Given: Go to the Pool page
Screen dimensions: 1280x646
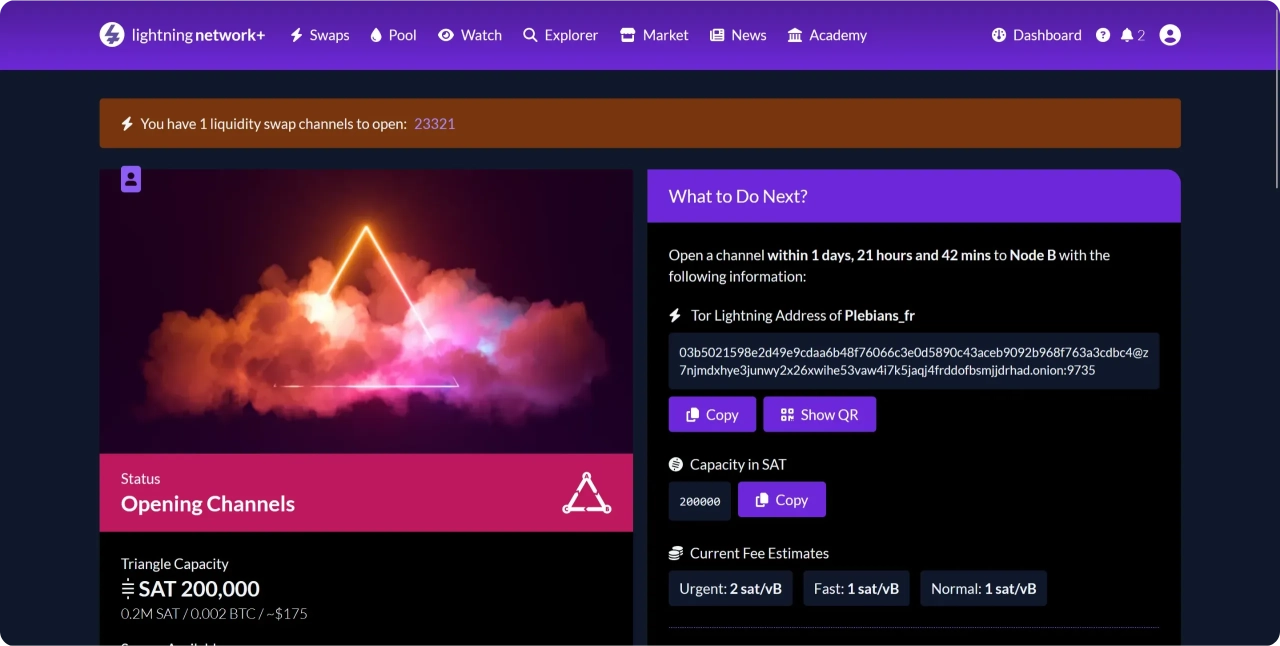Looking at the screenshot, I should click(393, 35).
